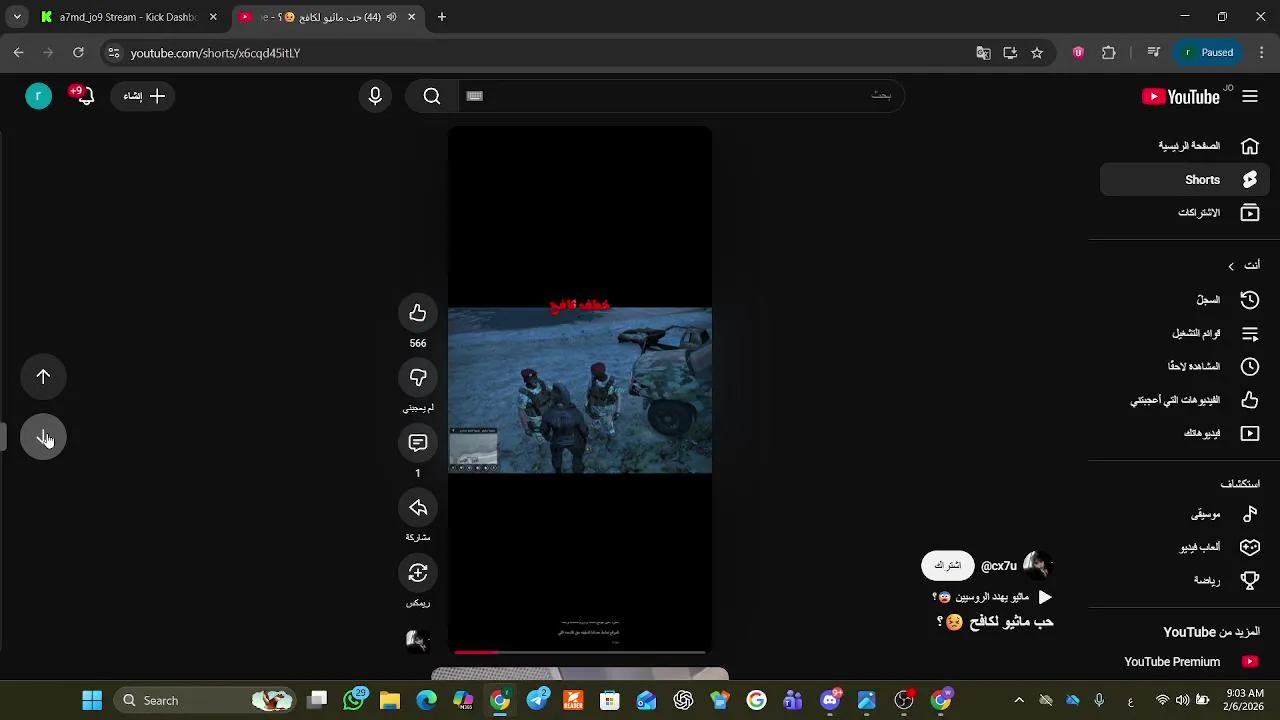
Task: Expand the أنت (You) section chevron
Action: (x=1231, y=266)
